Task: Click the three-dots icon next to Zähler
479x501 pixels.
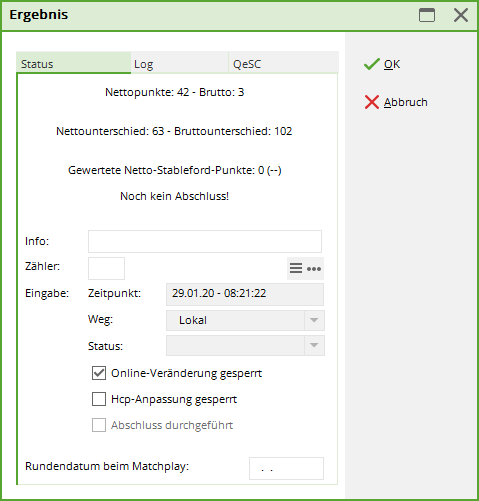Action: coord(314,269)
